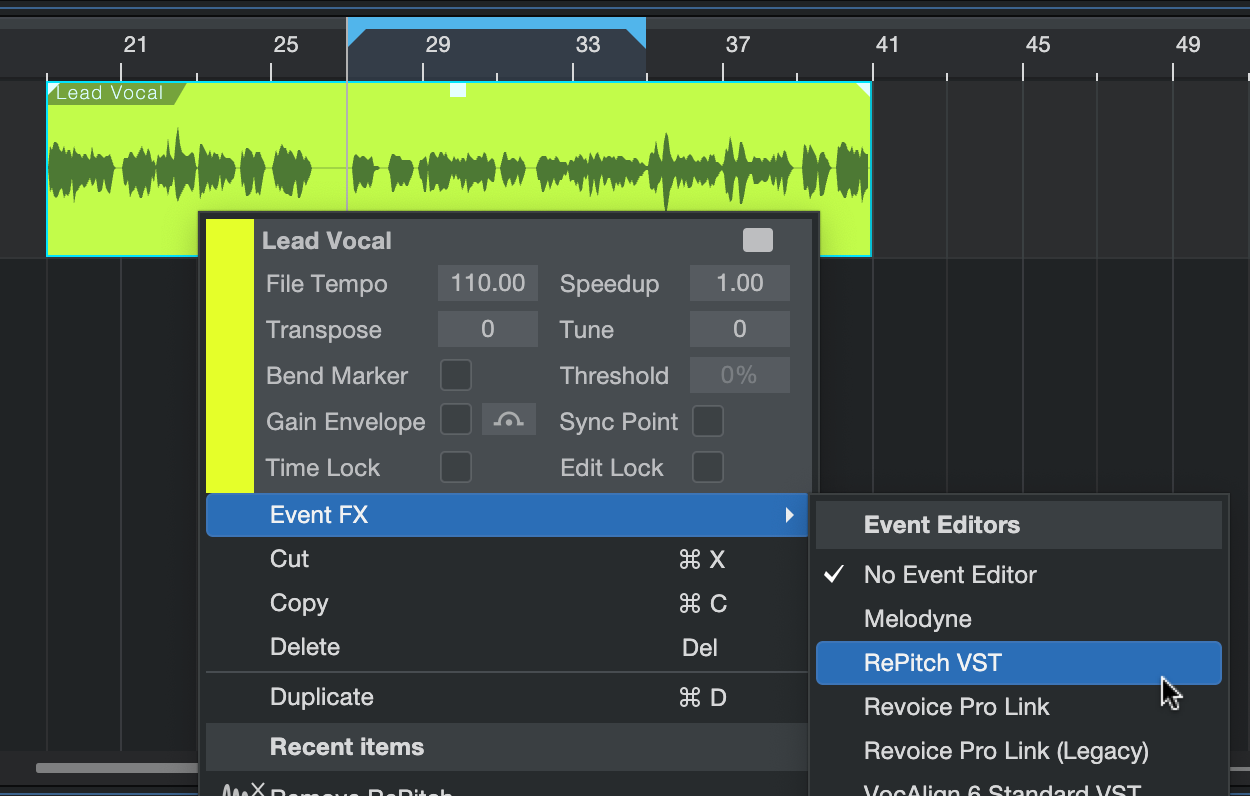
Task: Click the yellow event color swatch
Action: (x=229, y=356)
